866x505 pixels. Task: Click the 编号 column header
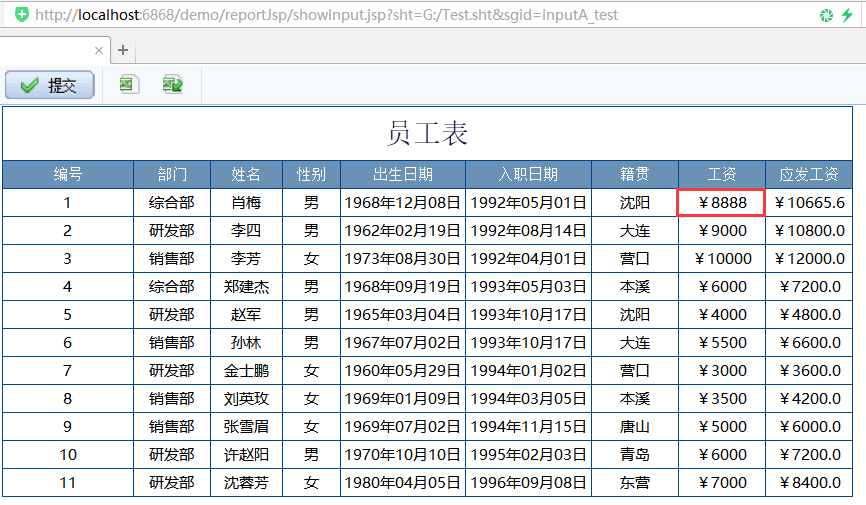(68, 175)
